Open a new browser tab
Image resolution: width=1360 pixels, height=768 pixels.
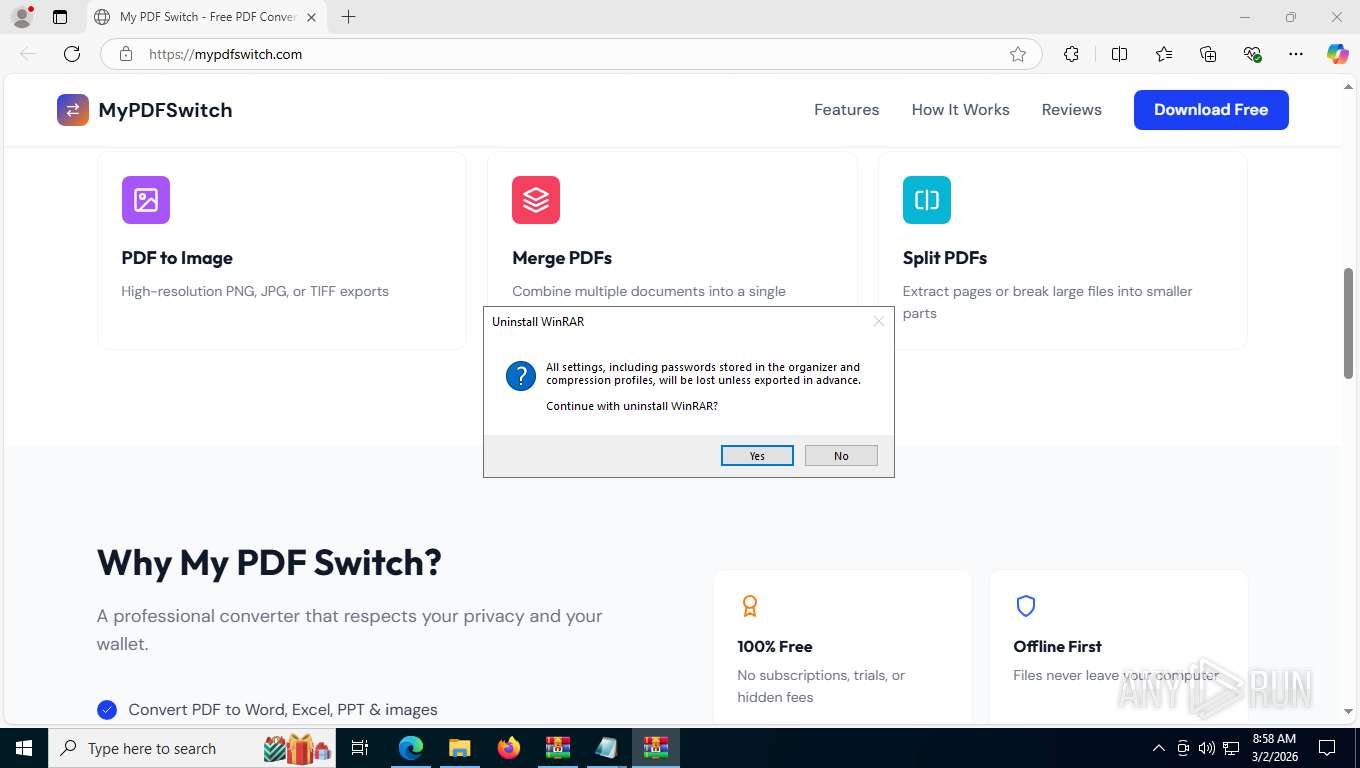348,17
